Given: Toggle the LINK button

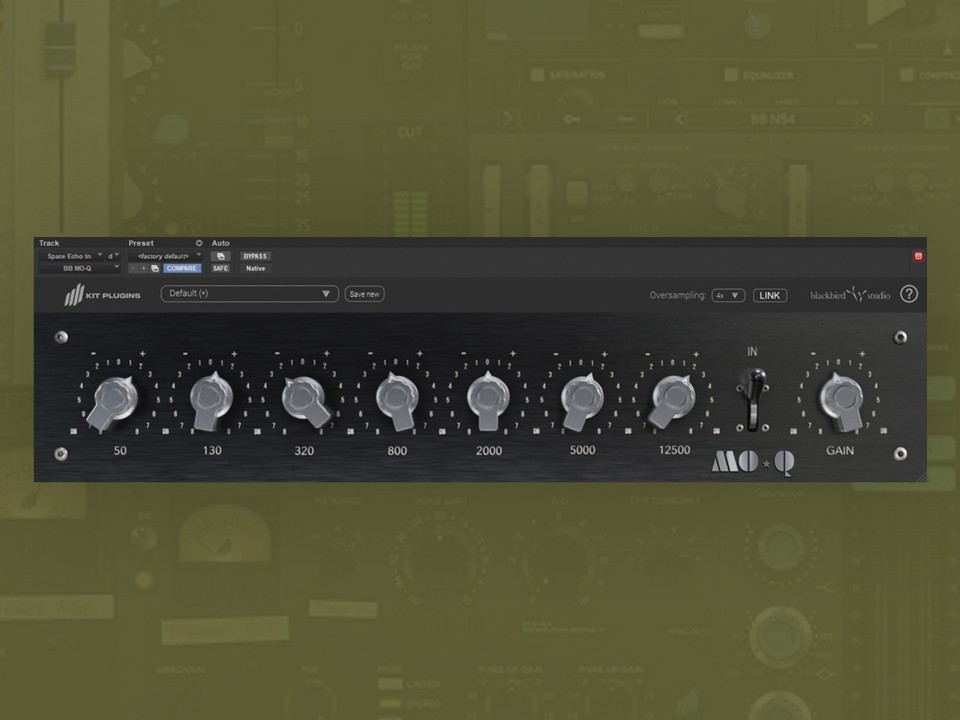Looking at the screenshot, I should point(770,295).
